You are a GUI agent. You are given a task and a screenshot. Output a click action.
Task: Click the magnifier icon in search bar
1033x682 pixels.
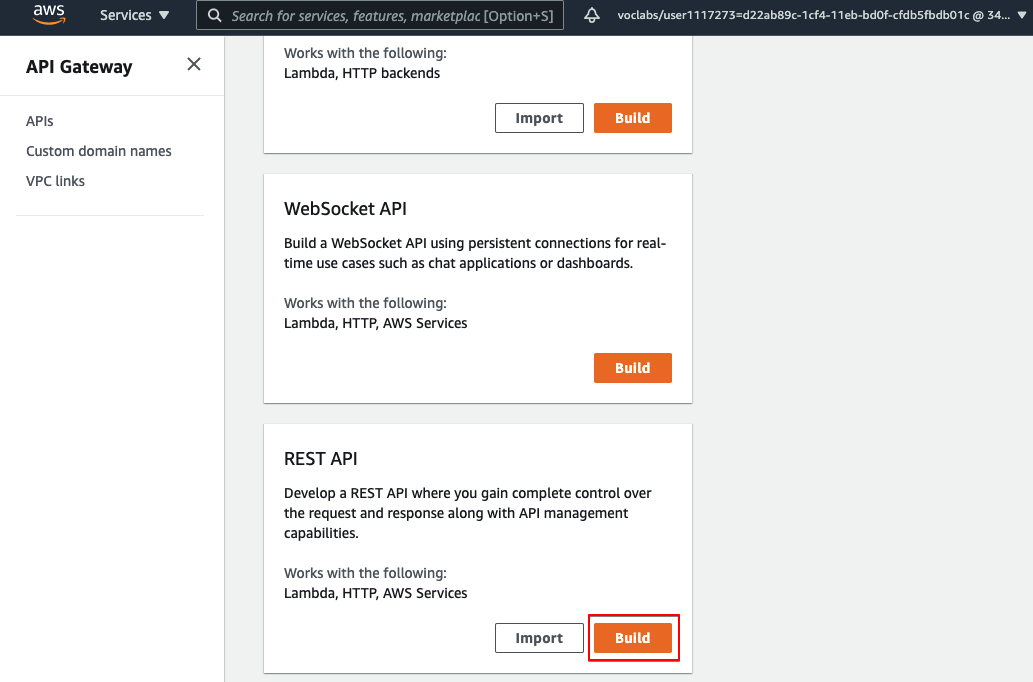tap(214, 16)
